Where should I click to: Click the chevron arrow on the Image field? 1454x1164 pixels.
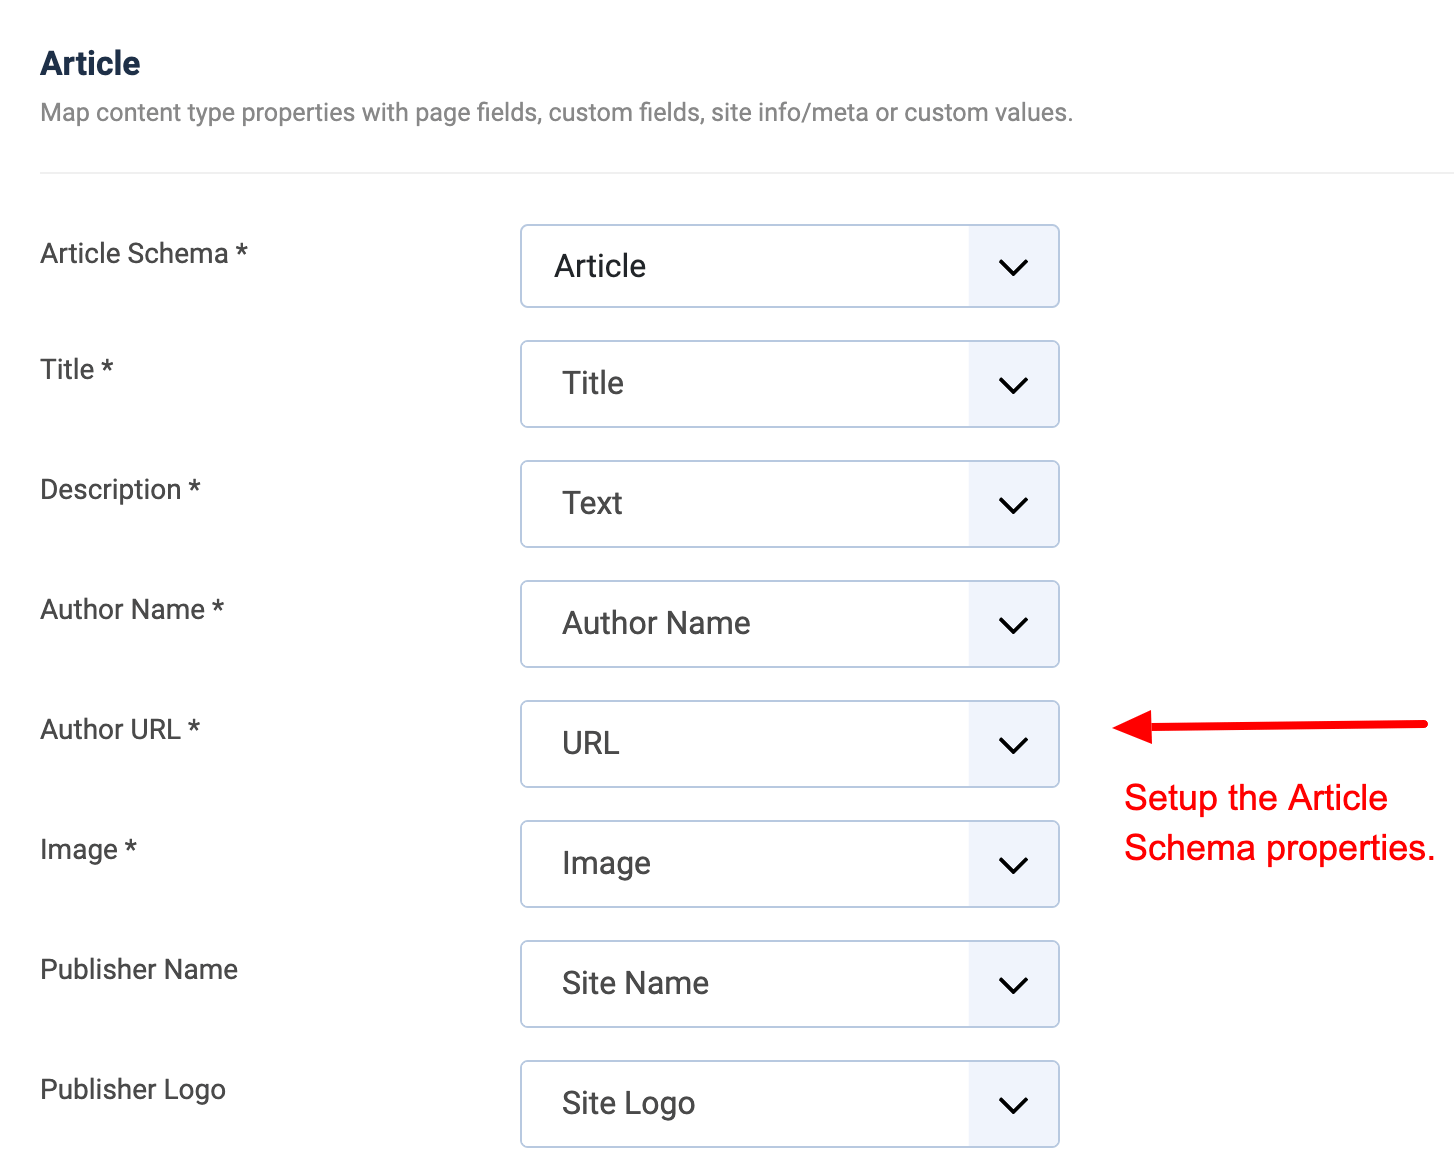pos(1013,864)
